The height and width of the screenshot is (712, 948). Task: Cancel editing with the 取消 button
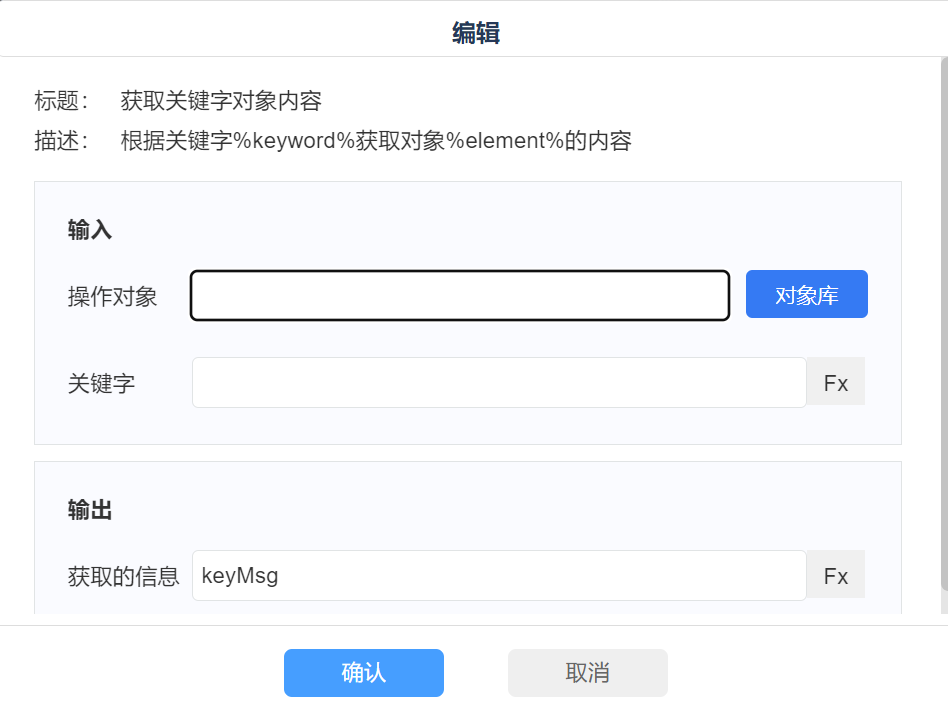tap(587, 673)
